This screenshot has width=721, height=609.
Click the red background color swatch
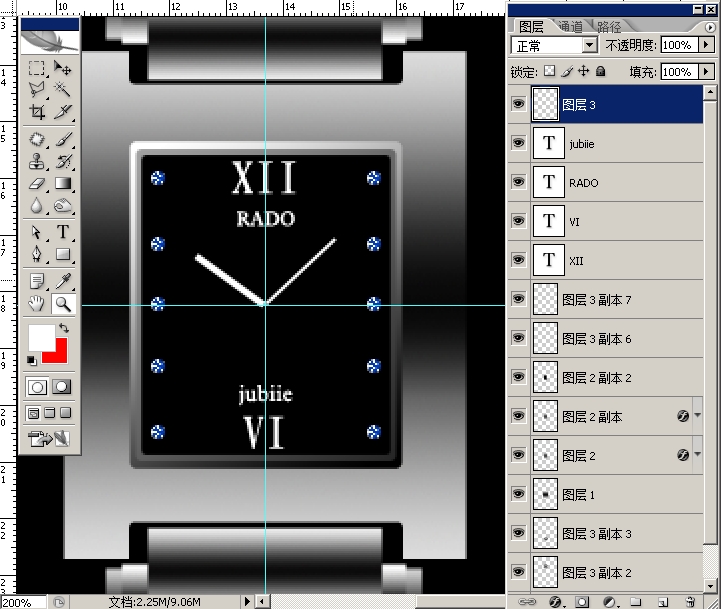click(61, 356)
